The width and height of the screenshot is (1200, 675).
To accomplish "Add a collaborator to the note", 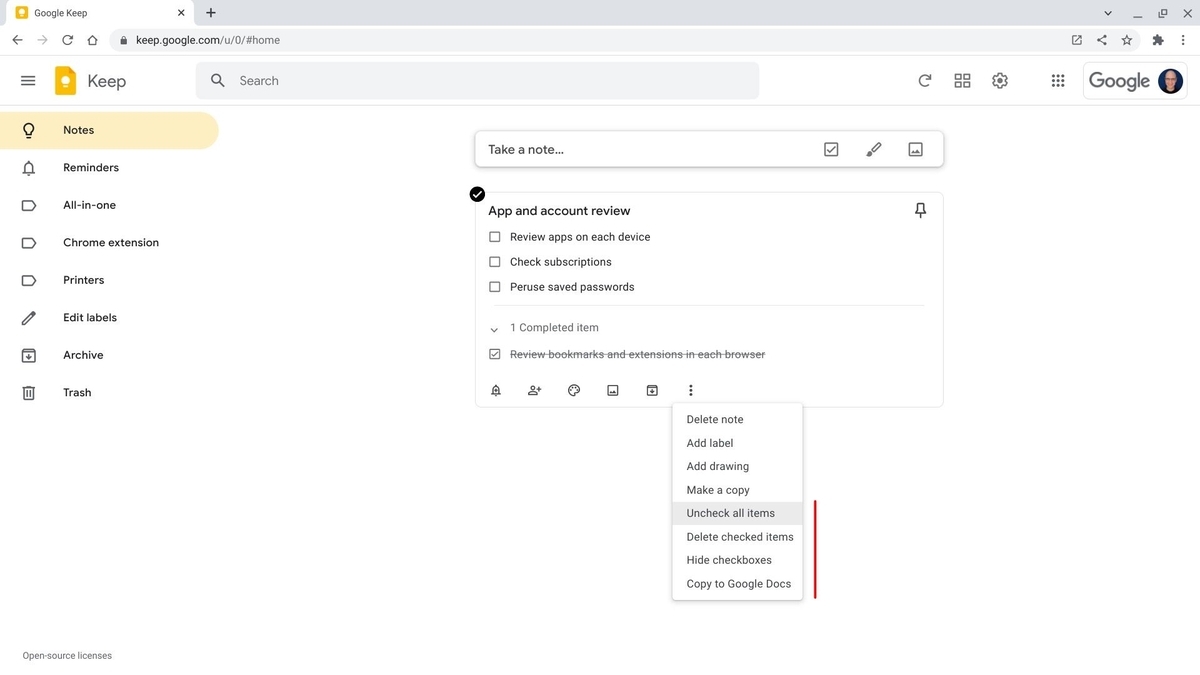I will click(x=534, y=390).
